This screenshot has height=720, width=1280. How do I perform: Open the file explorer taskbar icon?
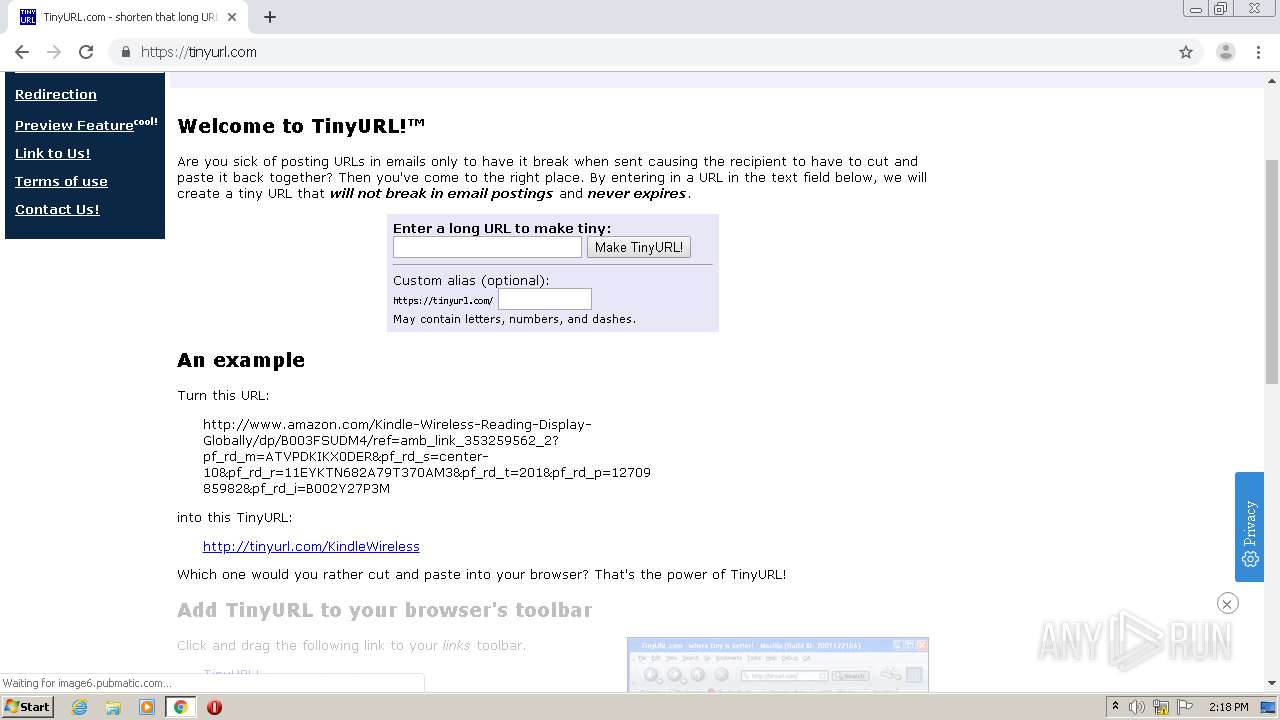(113, 707)
